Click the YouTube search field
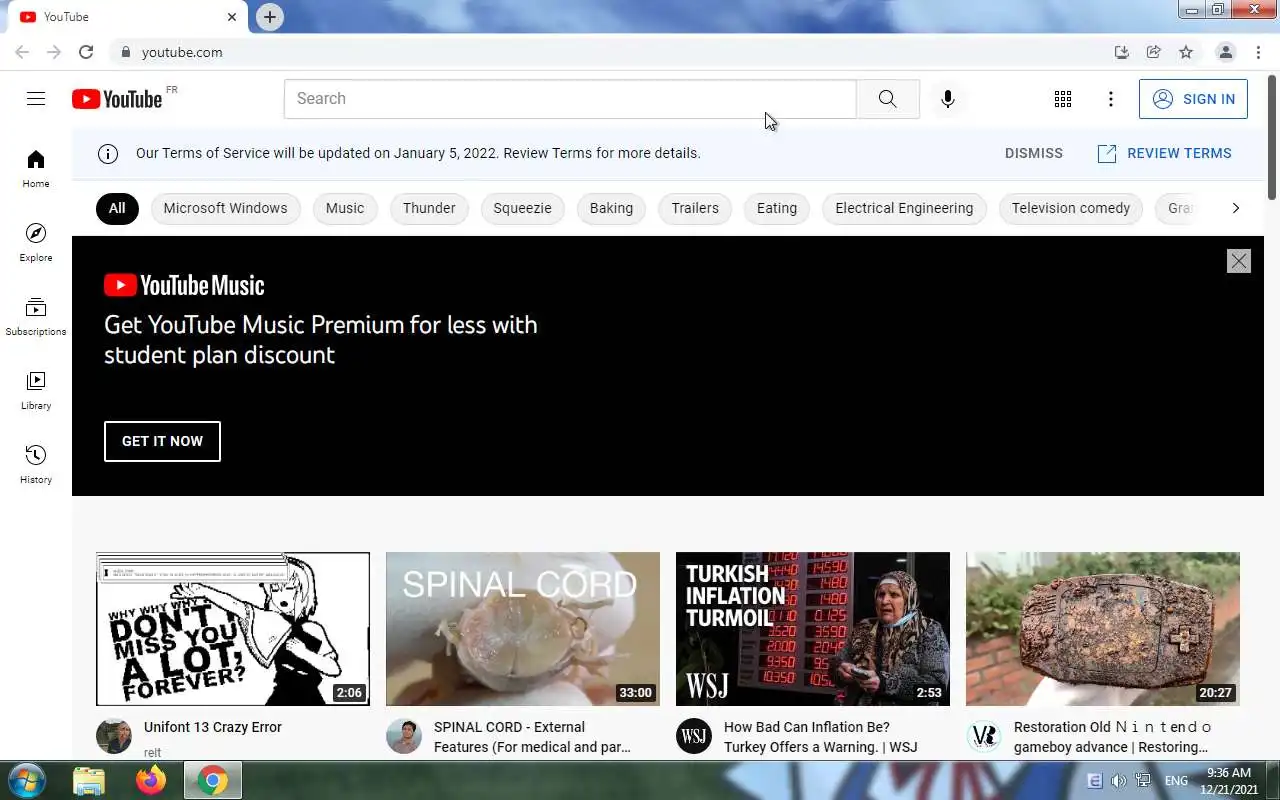 tap(570, 98)
